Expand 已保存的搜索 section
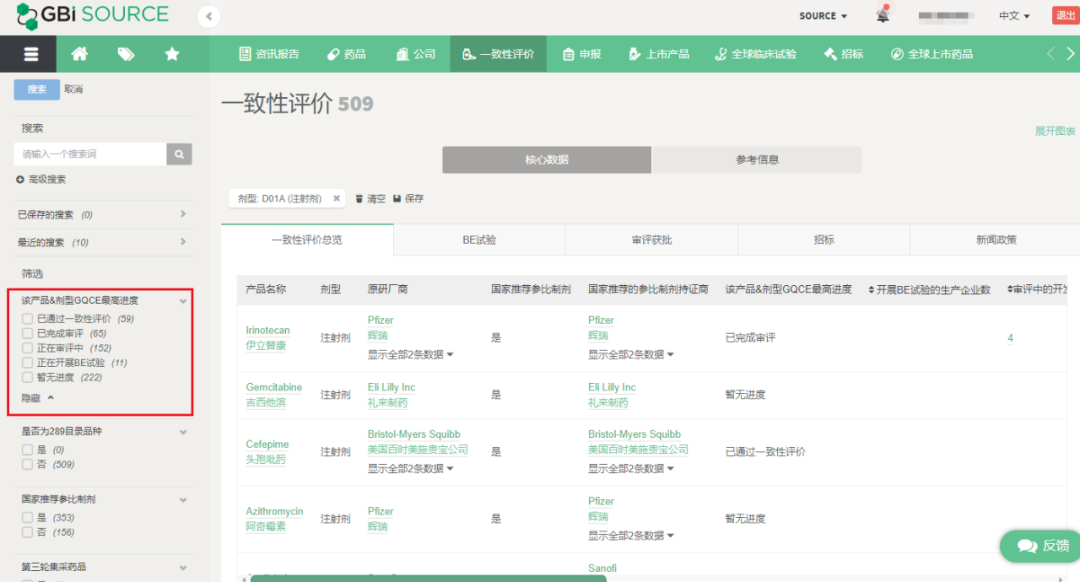This screenshot has height=582, width=1080. (x=183, y=215)
